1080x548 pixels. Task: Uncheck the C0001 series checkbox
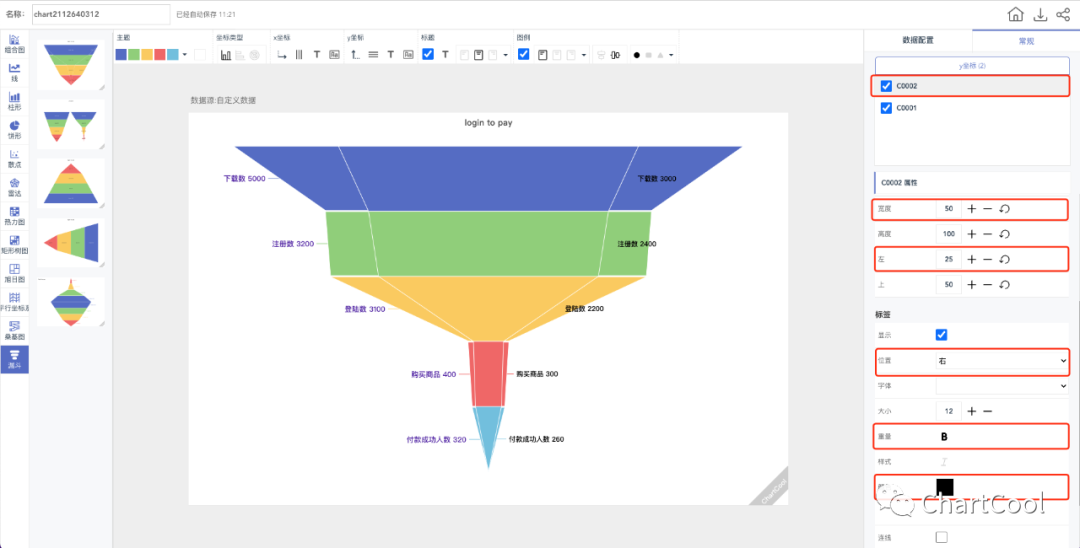[886, 108]
